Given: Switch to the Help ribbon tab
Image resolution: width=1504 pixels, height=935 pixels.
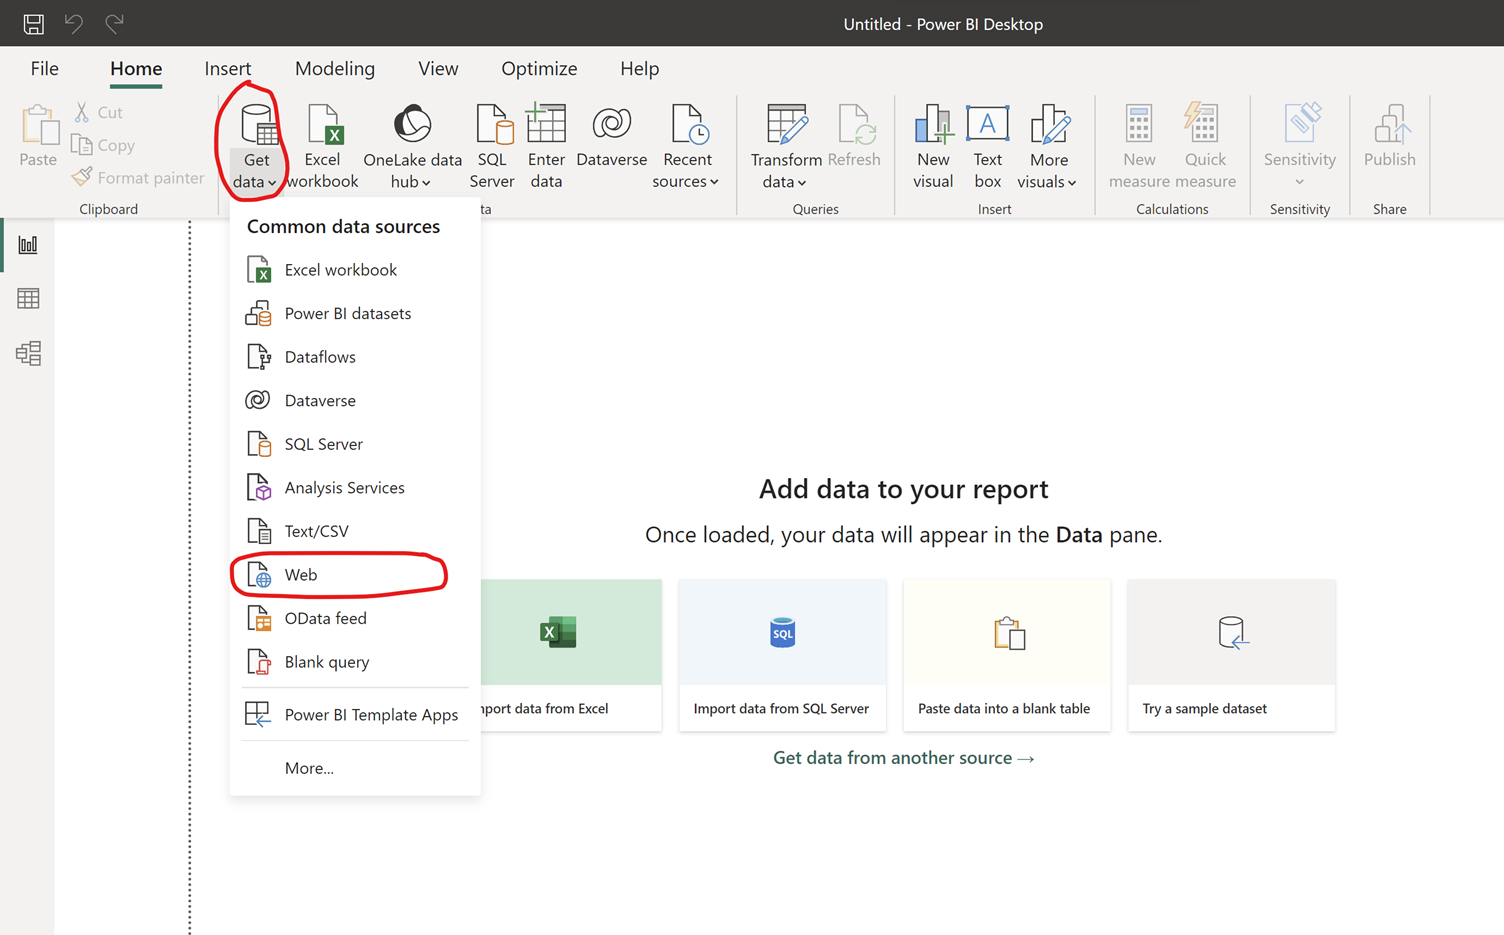Looking at the screenshot, I should click(639, 68).
